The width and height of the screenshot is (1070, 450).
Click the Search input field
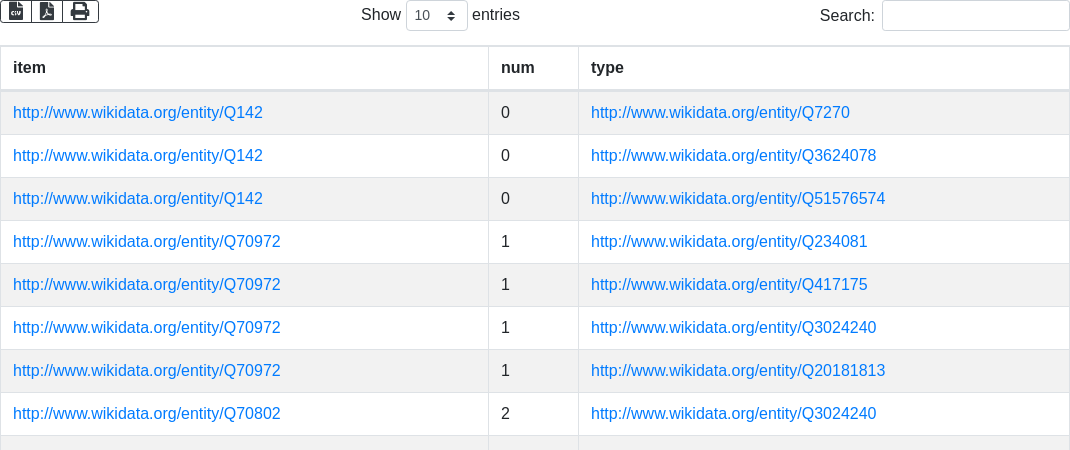click(x=975, y=16)
